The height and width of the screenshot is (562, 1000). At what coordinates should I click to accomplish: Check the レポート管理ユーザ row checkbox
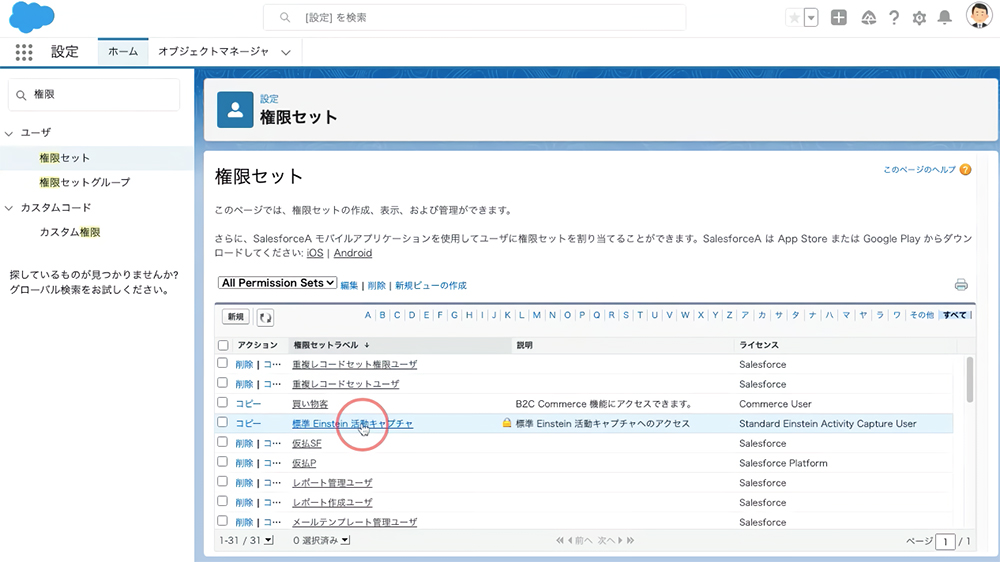coord(223,482)
